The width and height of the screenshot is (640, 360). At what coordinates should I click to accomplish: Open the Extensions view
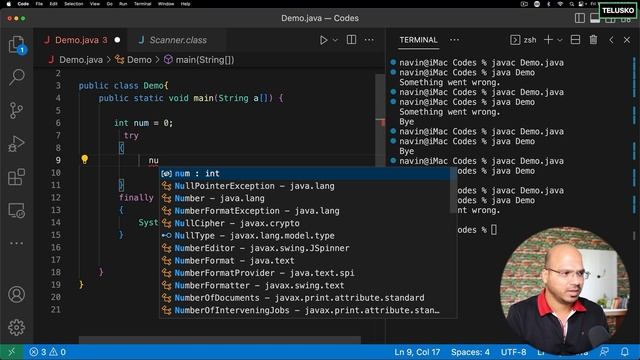[16, 177]
